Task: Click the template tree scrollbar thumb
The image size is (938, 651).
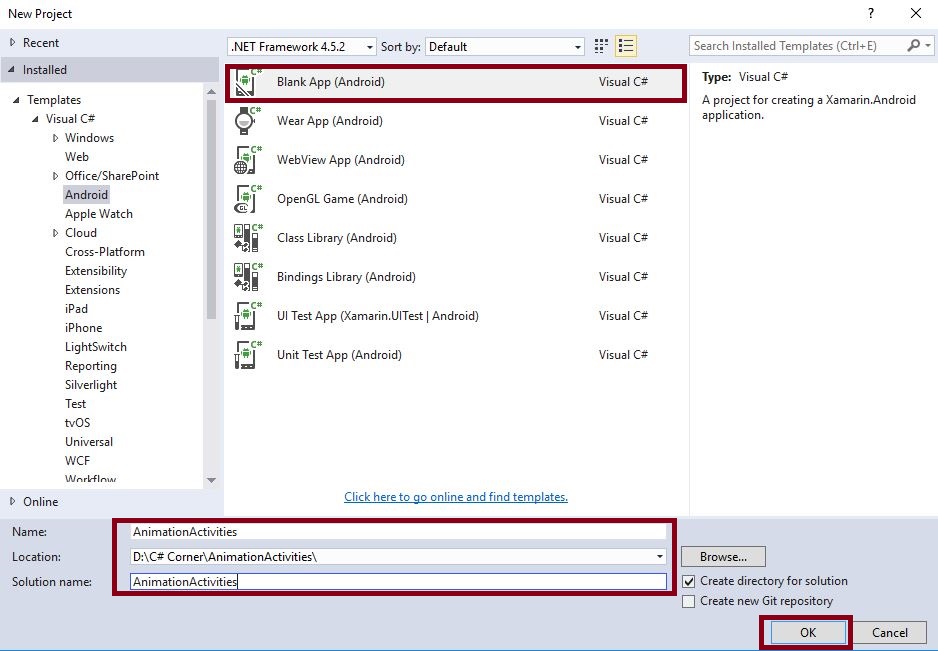Action: (211, 209)
